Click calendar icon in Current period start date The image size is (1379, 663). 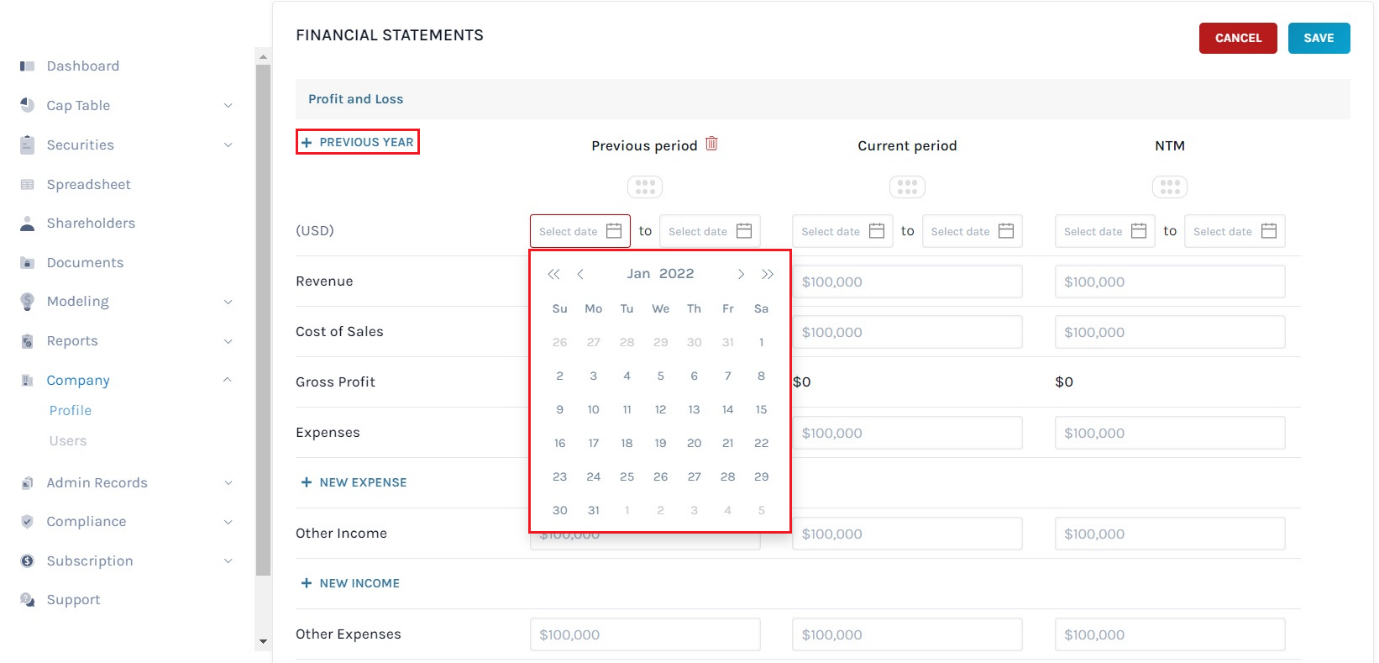tap(877, 231)
